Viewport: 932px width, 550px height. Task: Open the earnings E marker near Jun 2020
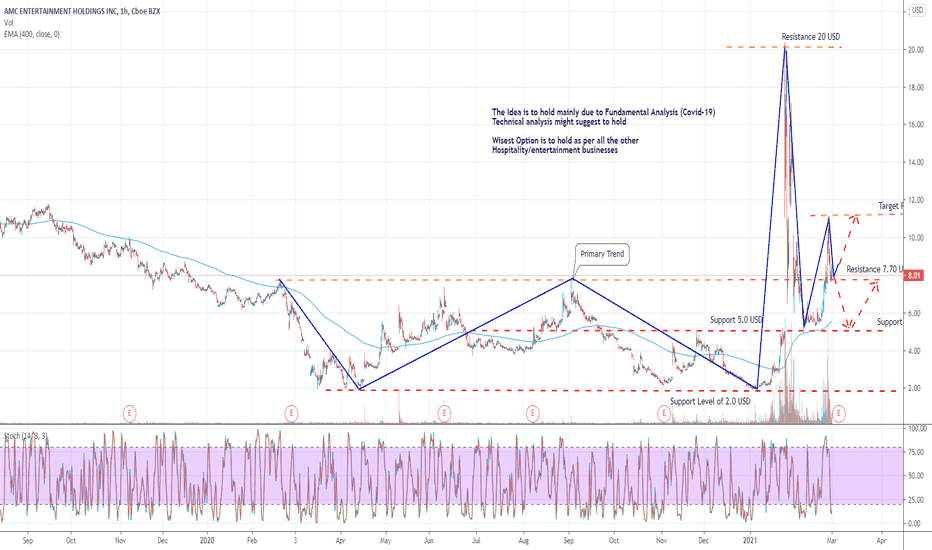pyautogui.click(x=444, y=413)
